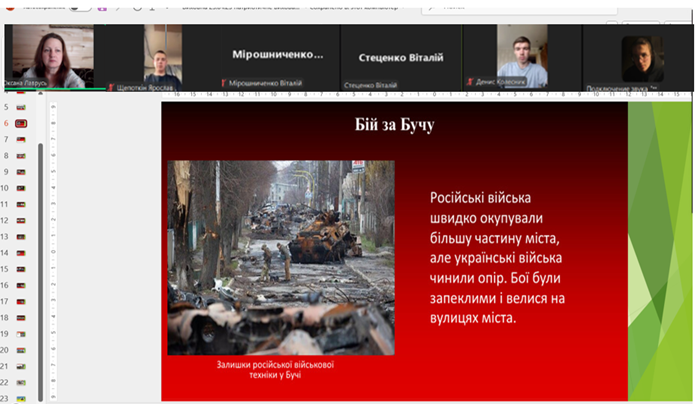The height and width of the screenshot is (404, 696).
Task: Jump to slide 10 thumbnail
Action: coord(21,188)
